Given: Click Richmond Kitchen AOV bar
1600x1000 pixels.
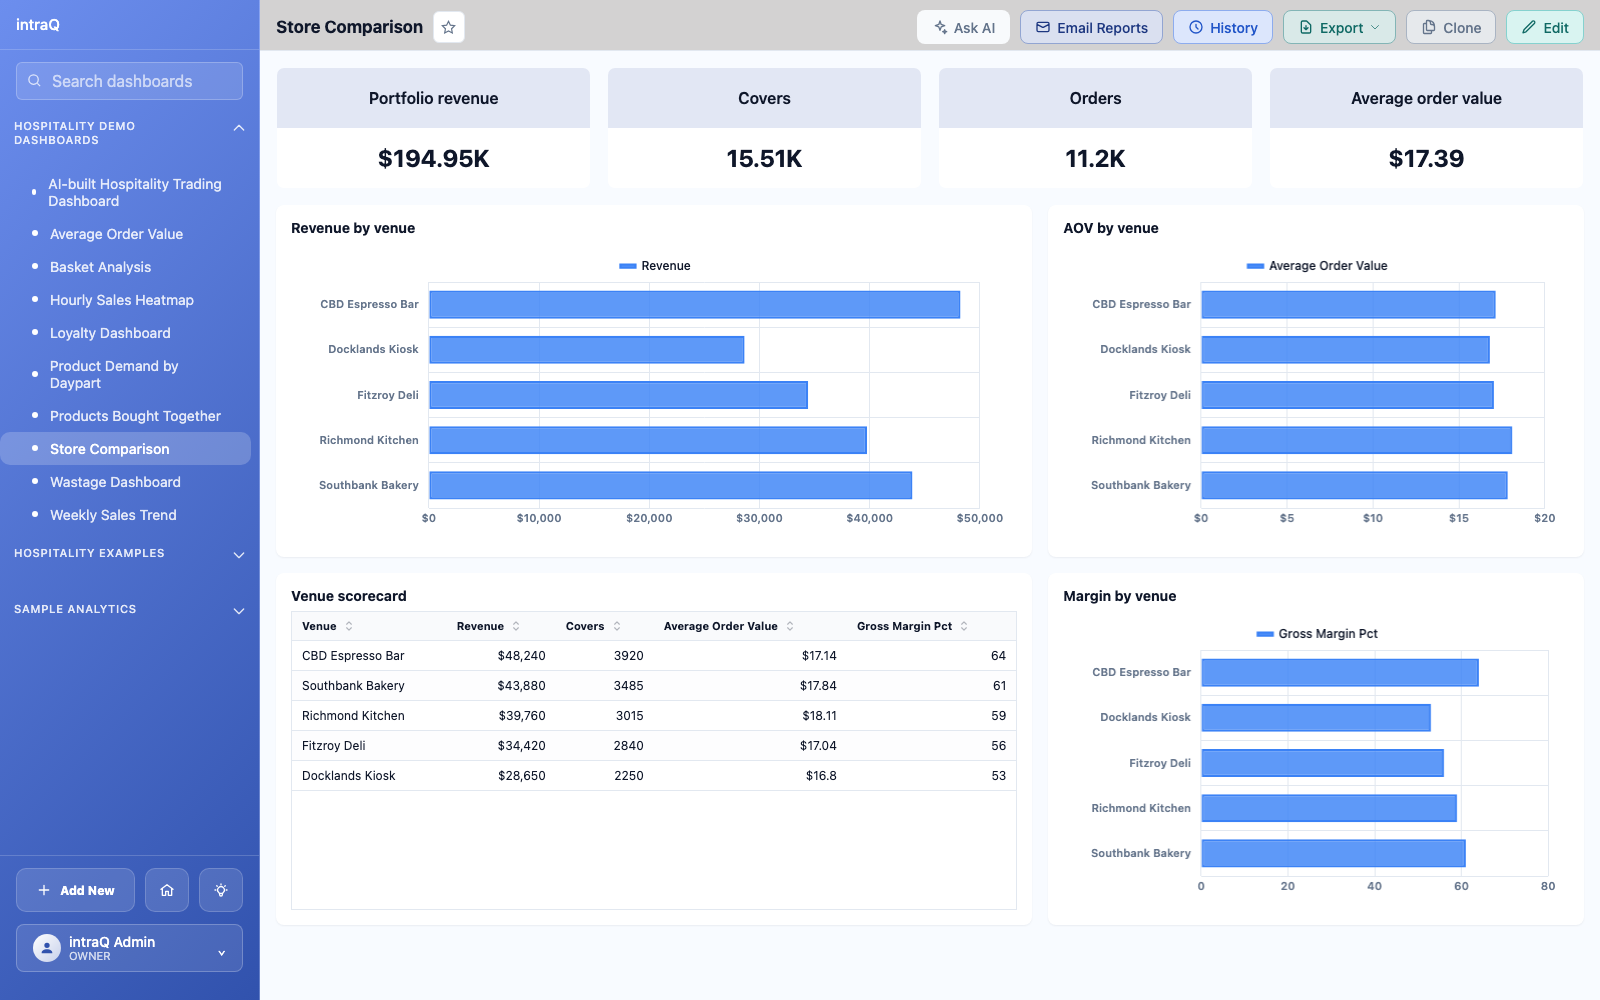Looking at the screenshot, I should coord(1356,440).
